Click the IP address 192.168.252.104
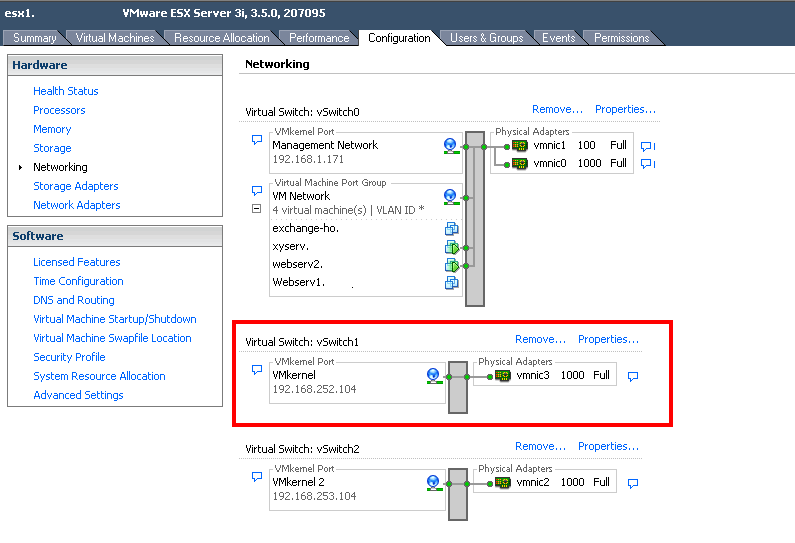The height and width of the screenshot is (543, 795). coord(314,389)
